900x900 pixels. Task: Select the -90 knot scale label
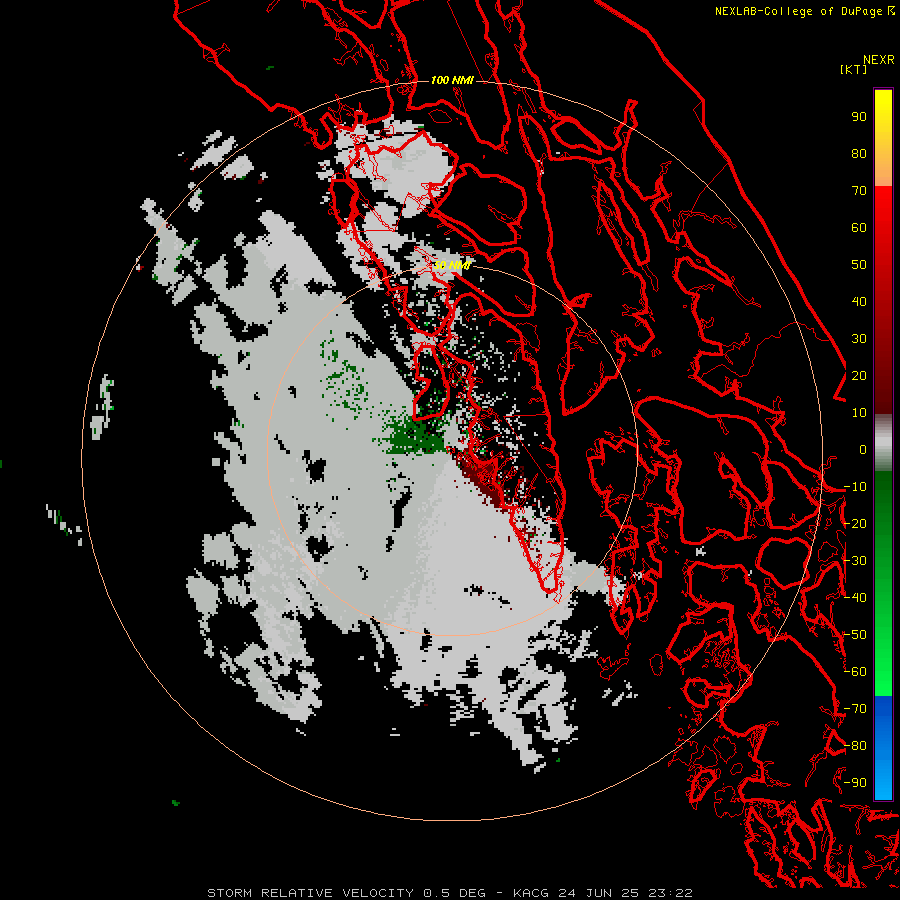(x=855, y=783)
